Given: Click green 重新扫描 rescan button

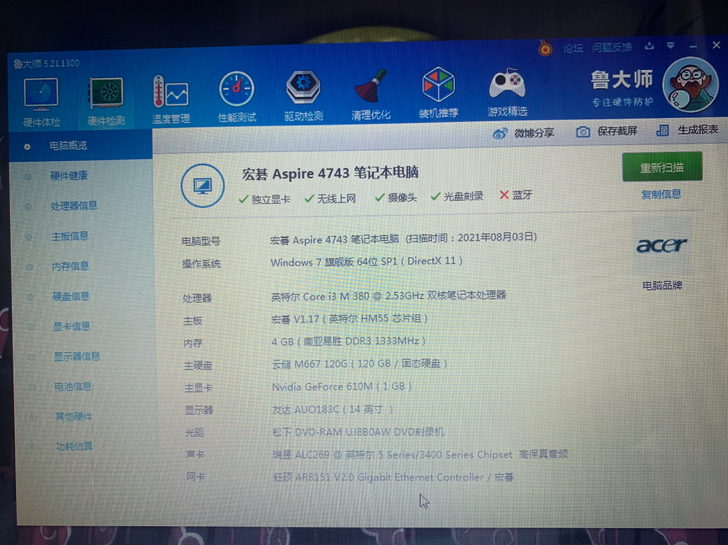Looking at the screenshot, I should 662,167.
